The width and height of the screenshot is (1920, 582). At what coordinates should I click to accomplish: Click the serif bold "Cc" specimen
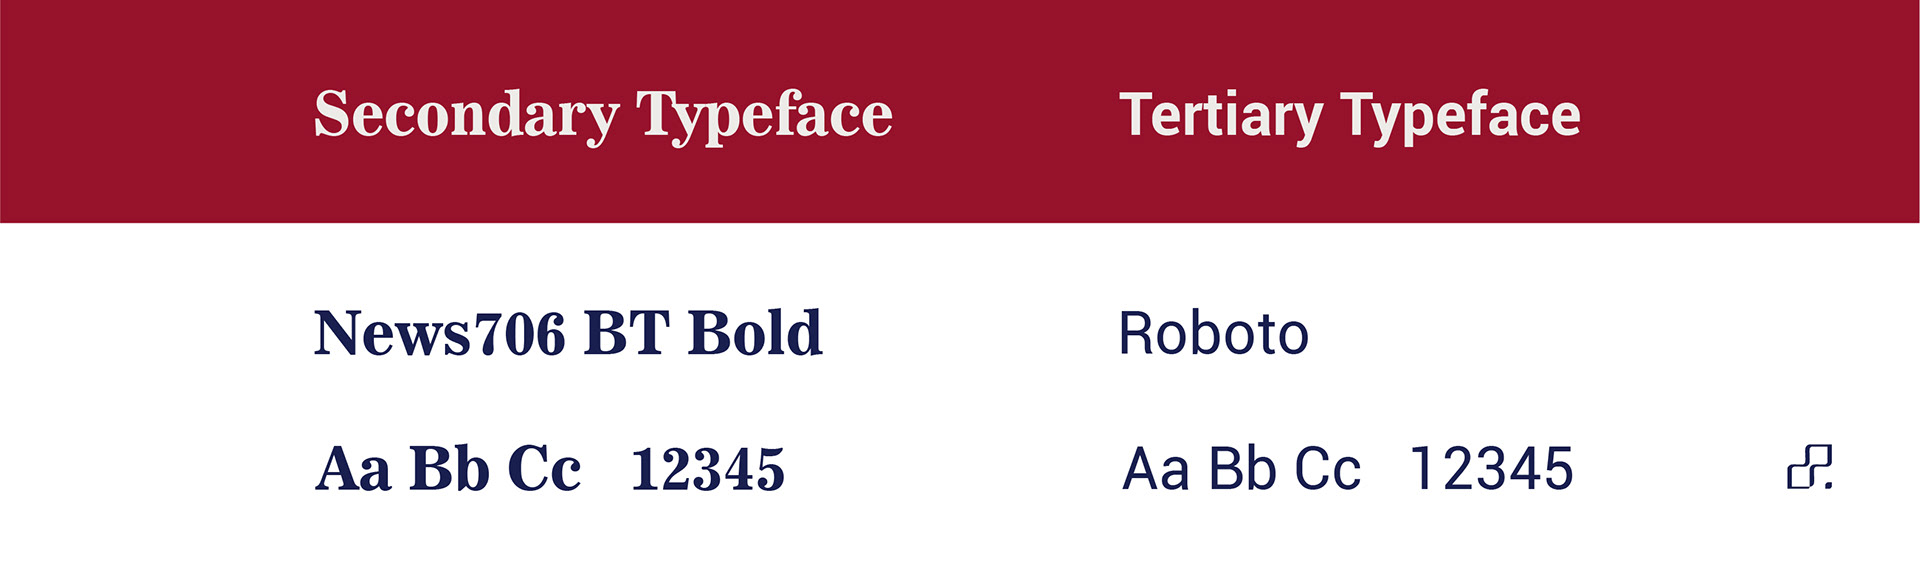(x=544, y=469)
